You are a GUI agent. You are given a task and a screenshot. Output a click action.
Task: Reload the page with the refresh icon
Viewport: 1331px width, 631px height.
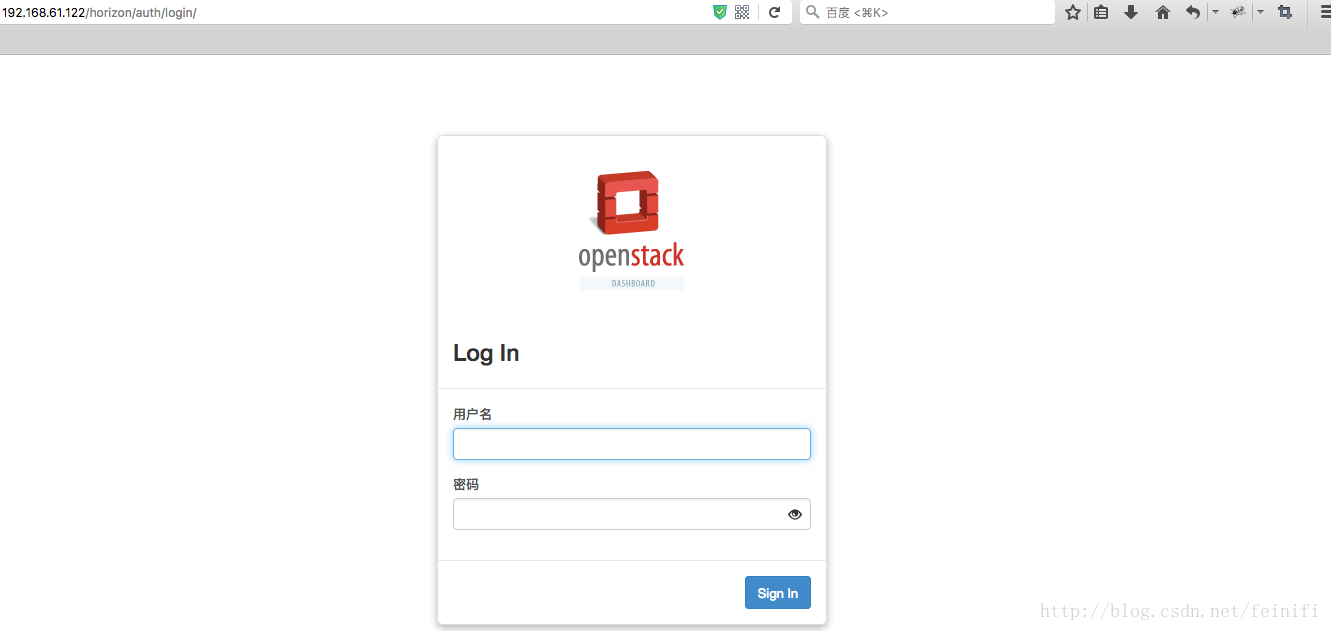[x=774, y=12]
